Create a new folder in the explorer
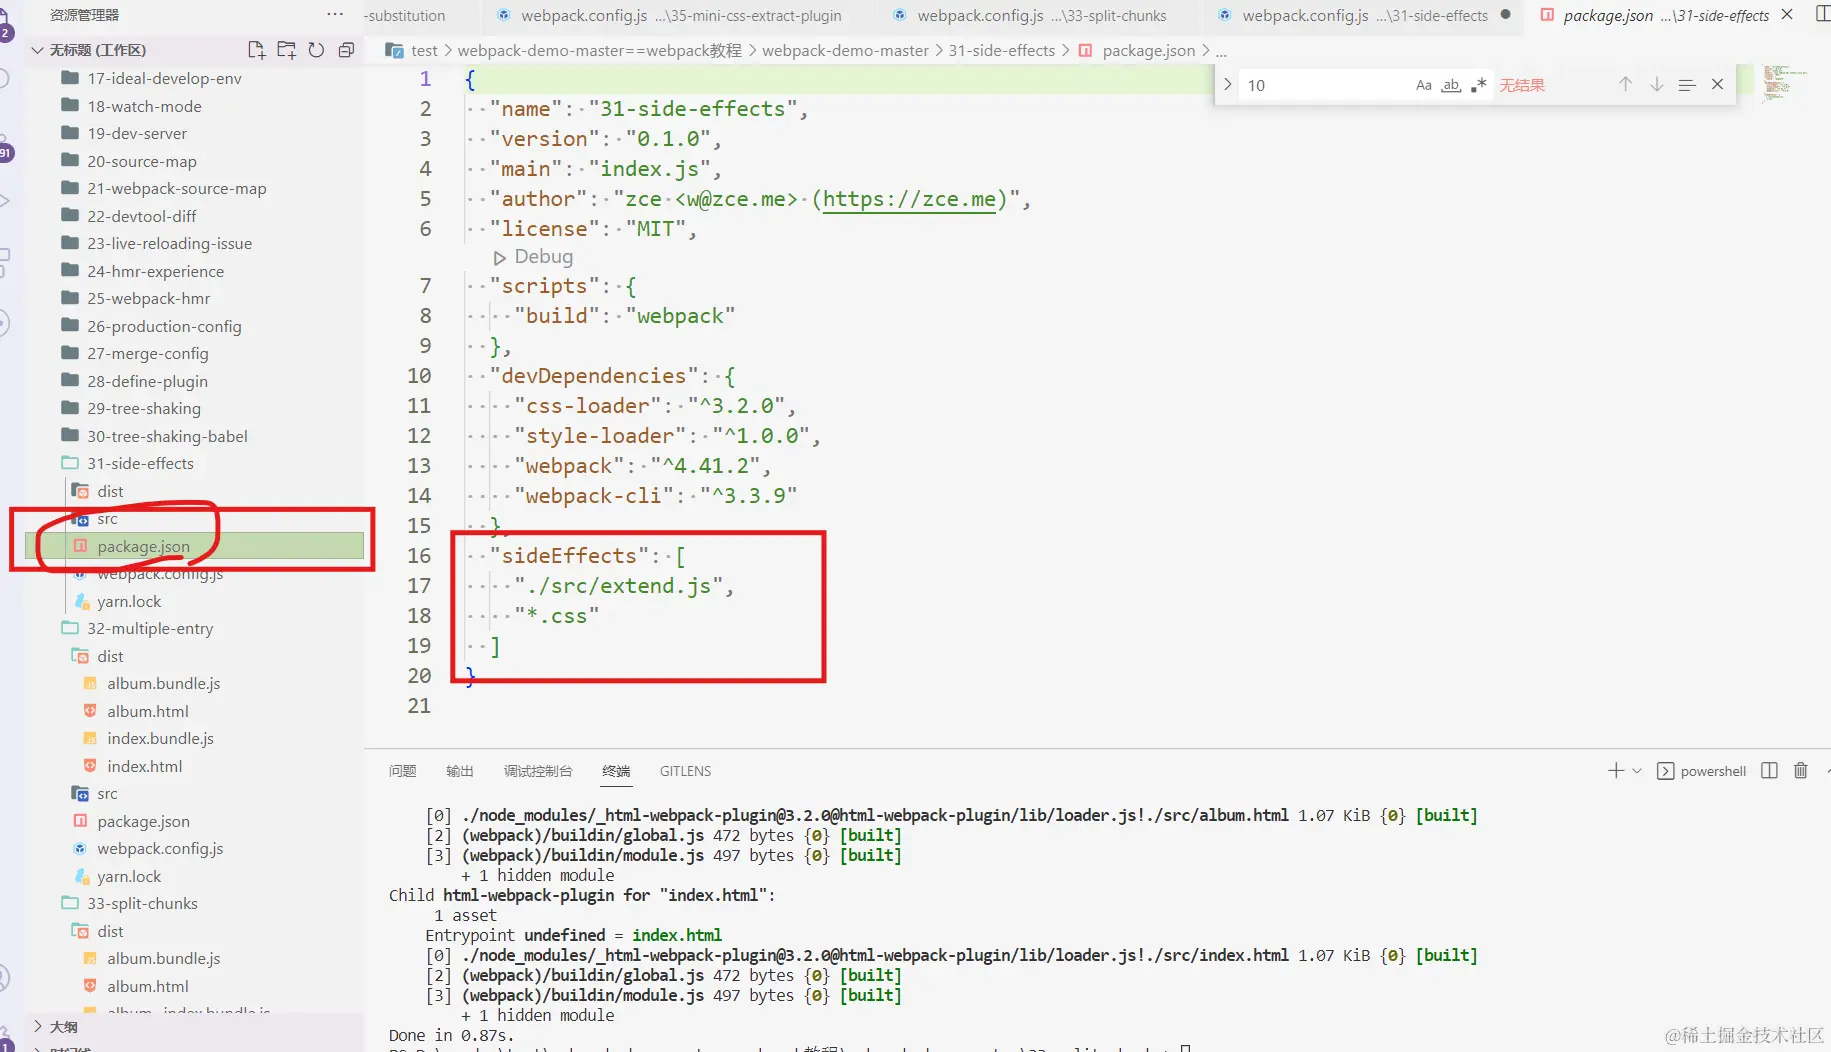The image size is (1831, 1052). (x=286, y=50)
